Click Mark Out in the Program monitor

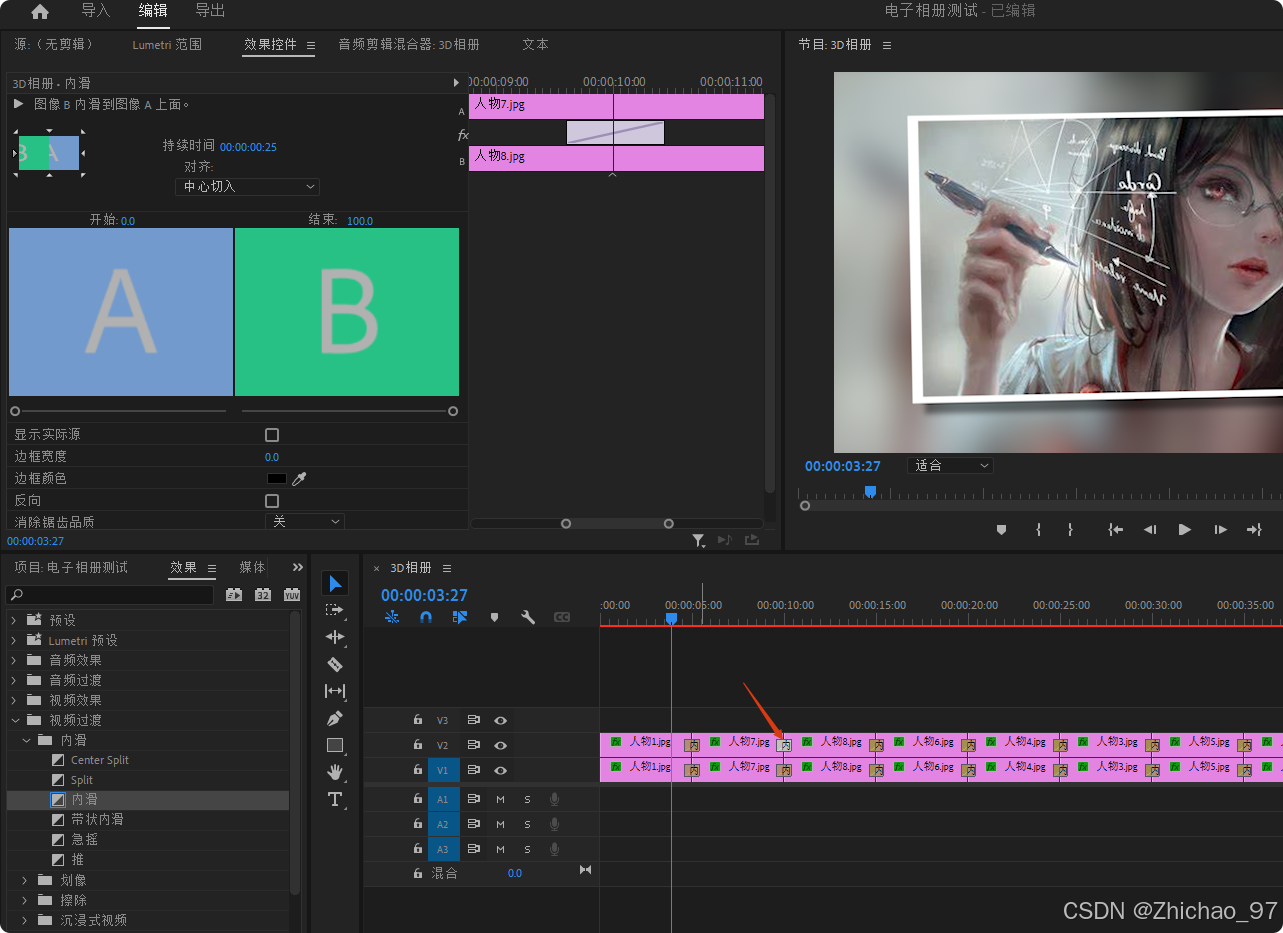(1070, 530)
